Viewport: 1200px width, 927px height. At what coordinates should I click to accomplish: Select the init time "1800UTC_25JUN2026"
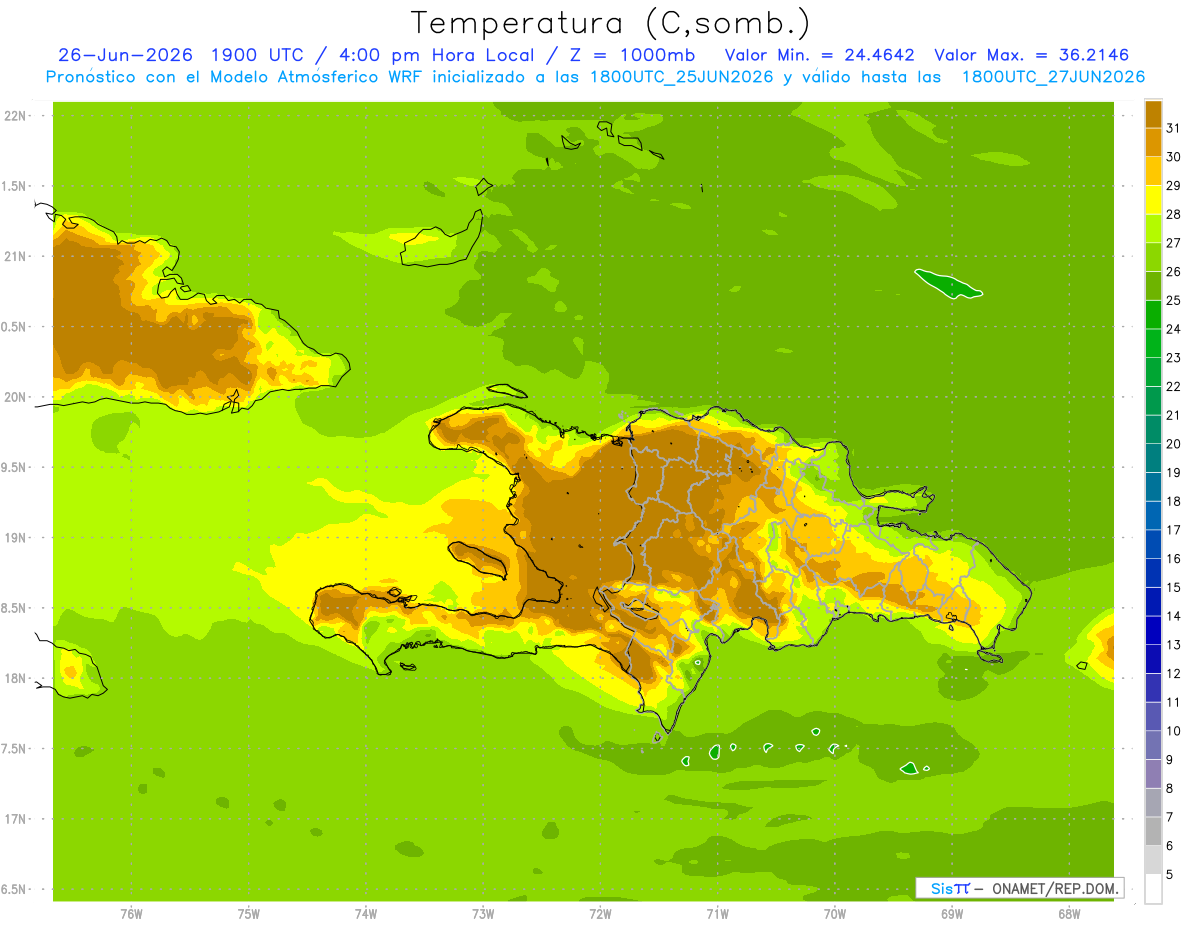pos(680,77)
